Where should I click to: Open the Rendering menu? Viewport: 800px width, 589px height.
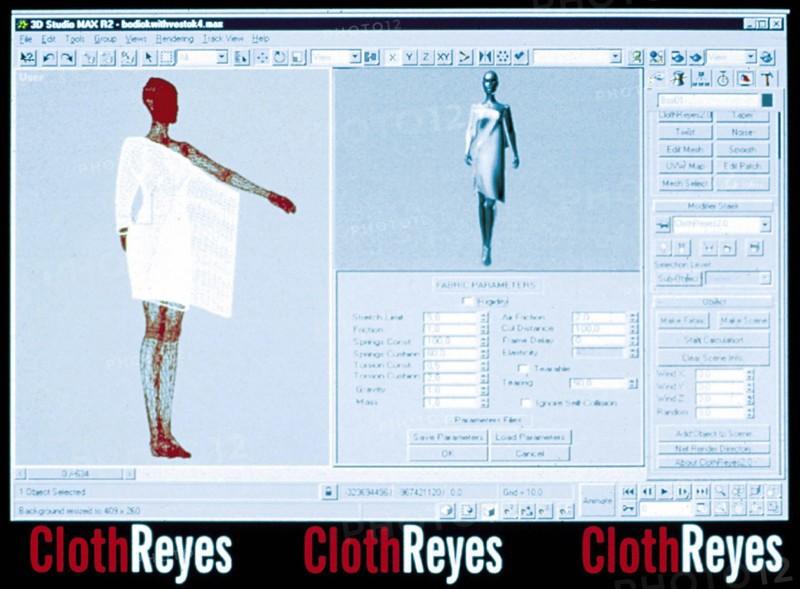[x=174, y=39]
